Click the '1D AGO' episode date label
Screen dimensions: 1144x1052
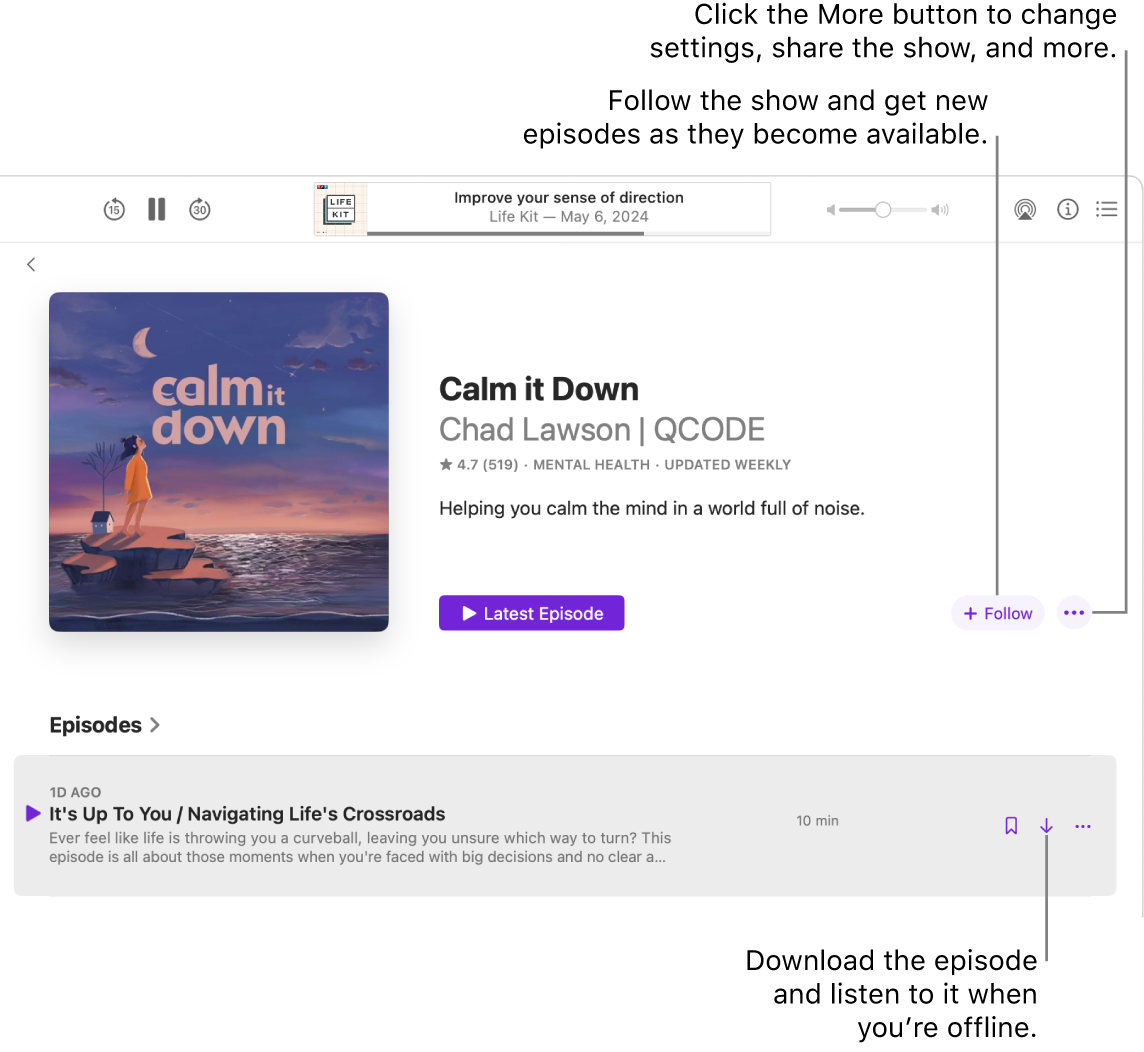pos(75,792)
